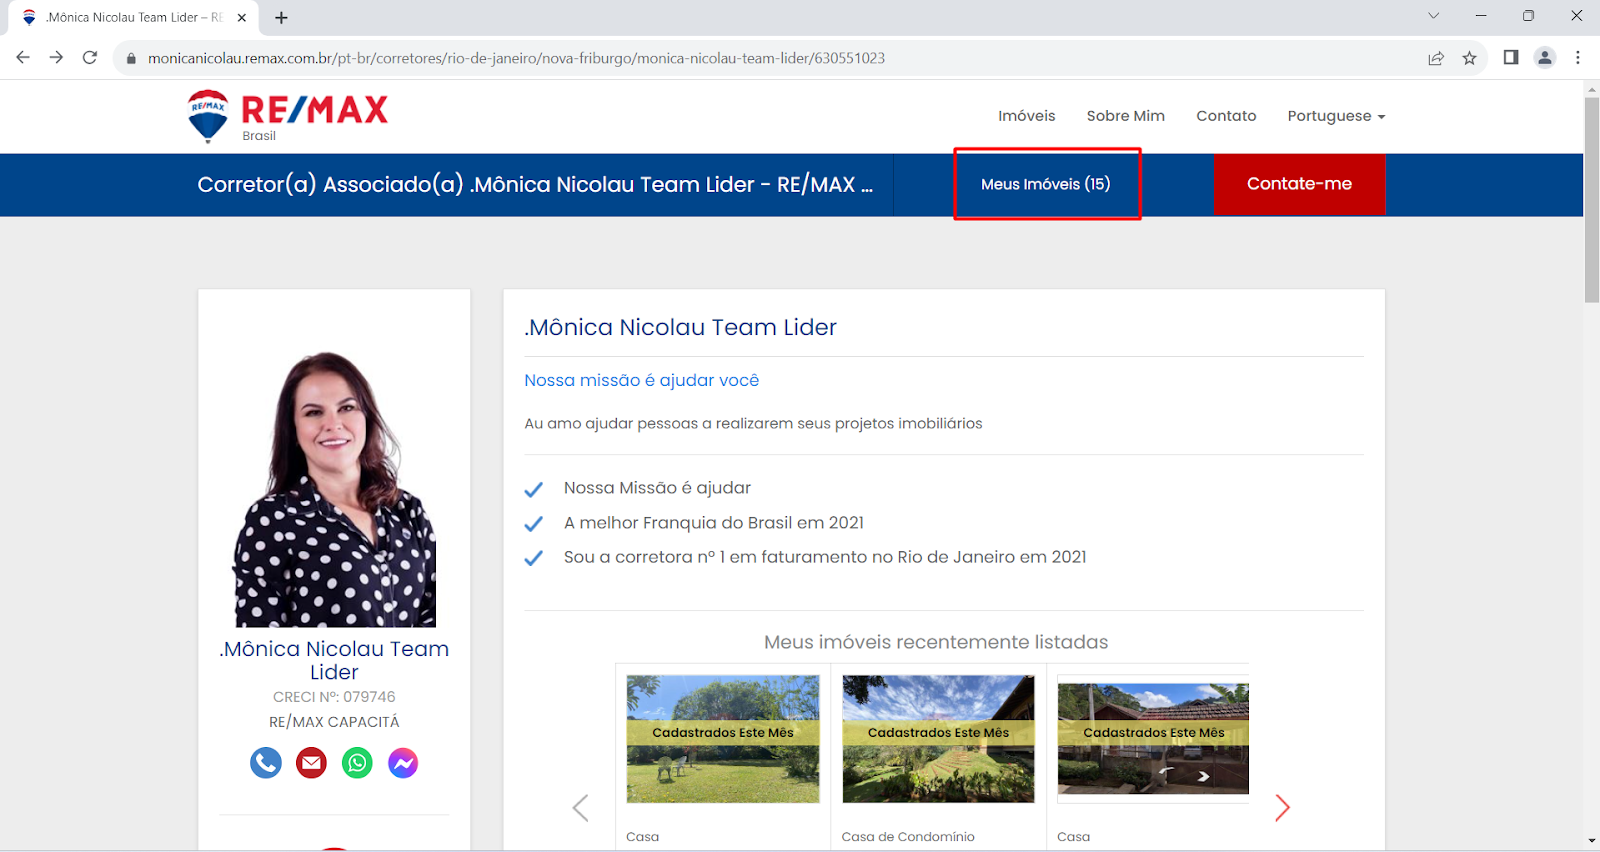Click the Corretor(a) Associado(a) banner title
This screenshot has height=852, width=1600.
(x=535, y=185)
